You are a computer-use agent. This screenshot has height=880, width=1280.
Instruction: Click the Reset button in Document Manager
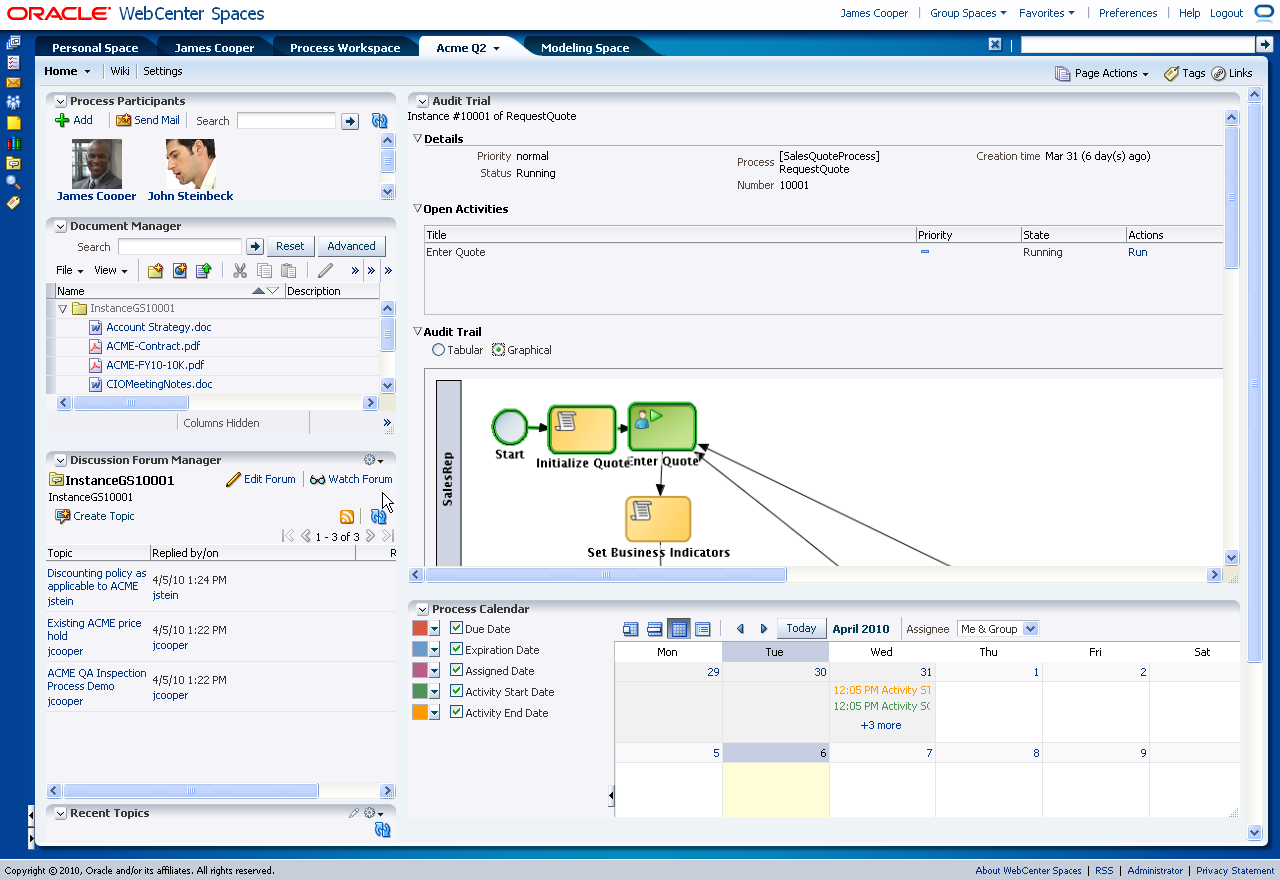point(290,246)
